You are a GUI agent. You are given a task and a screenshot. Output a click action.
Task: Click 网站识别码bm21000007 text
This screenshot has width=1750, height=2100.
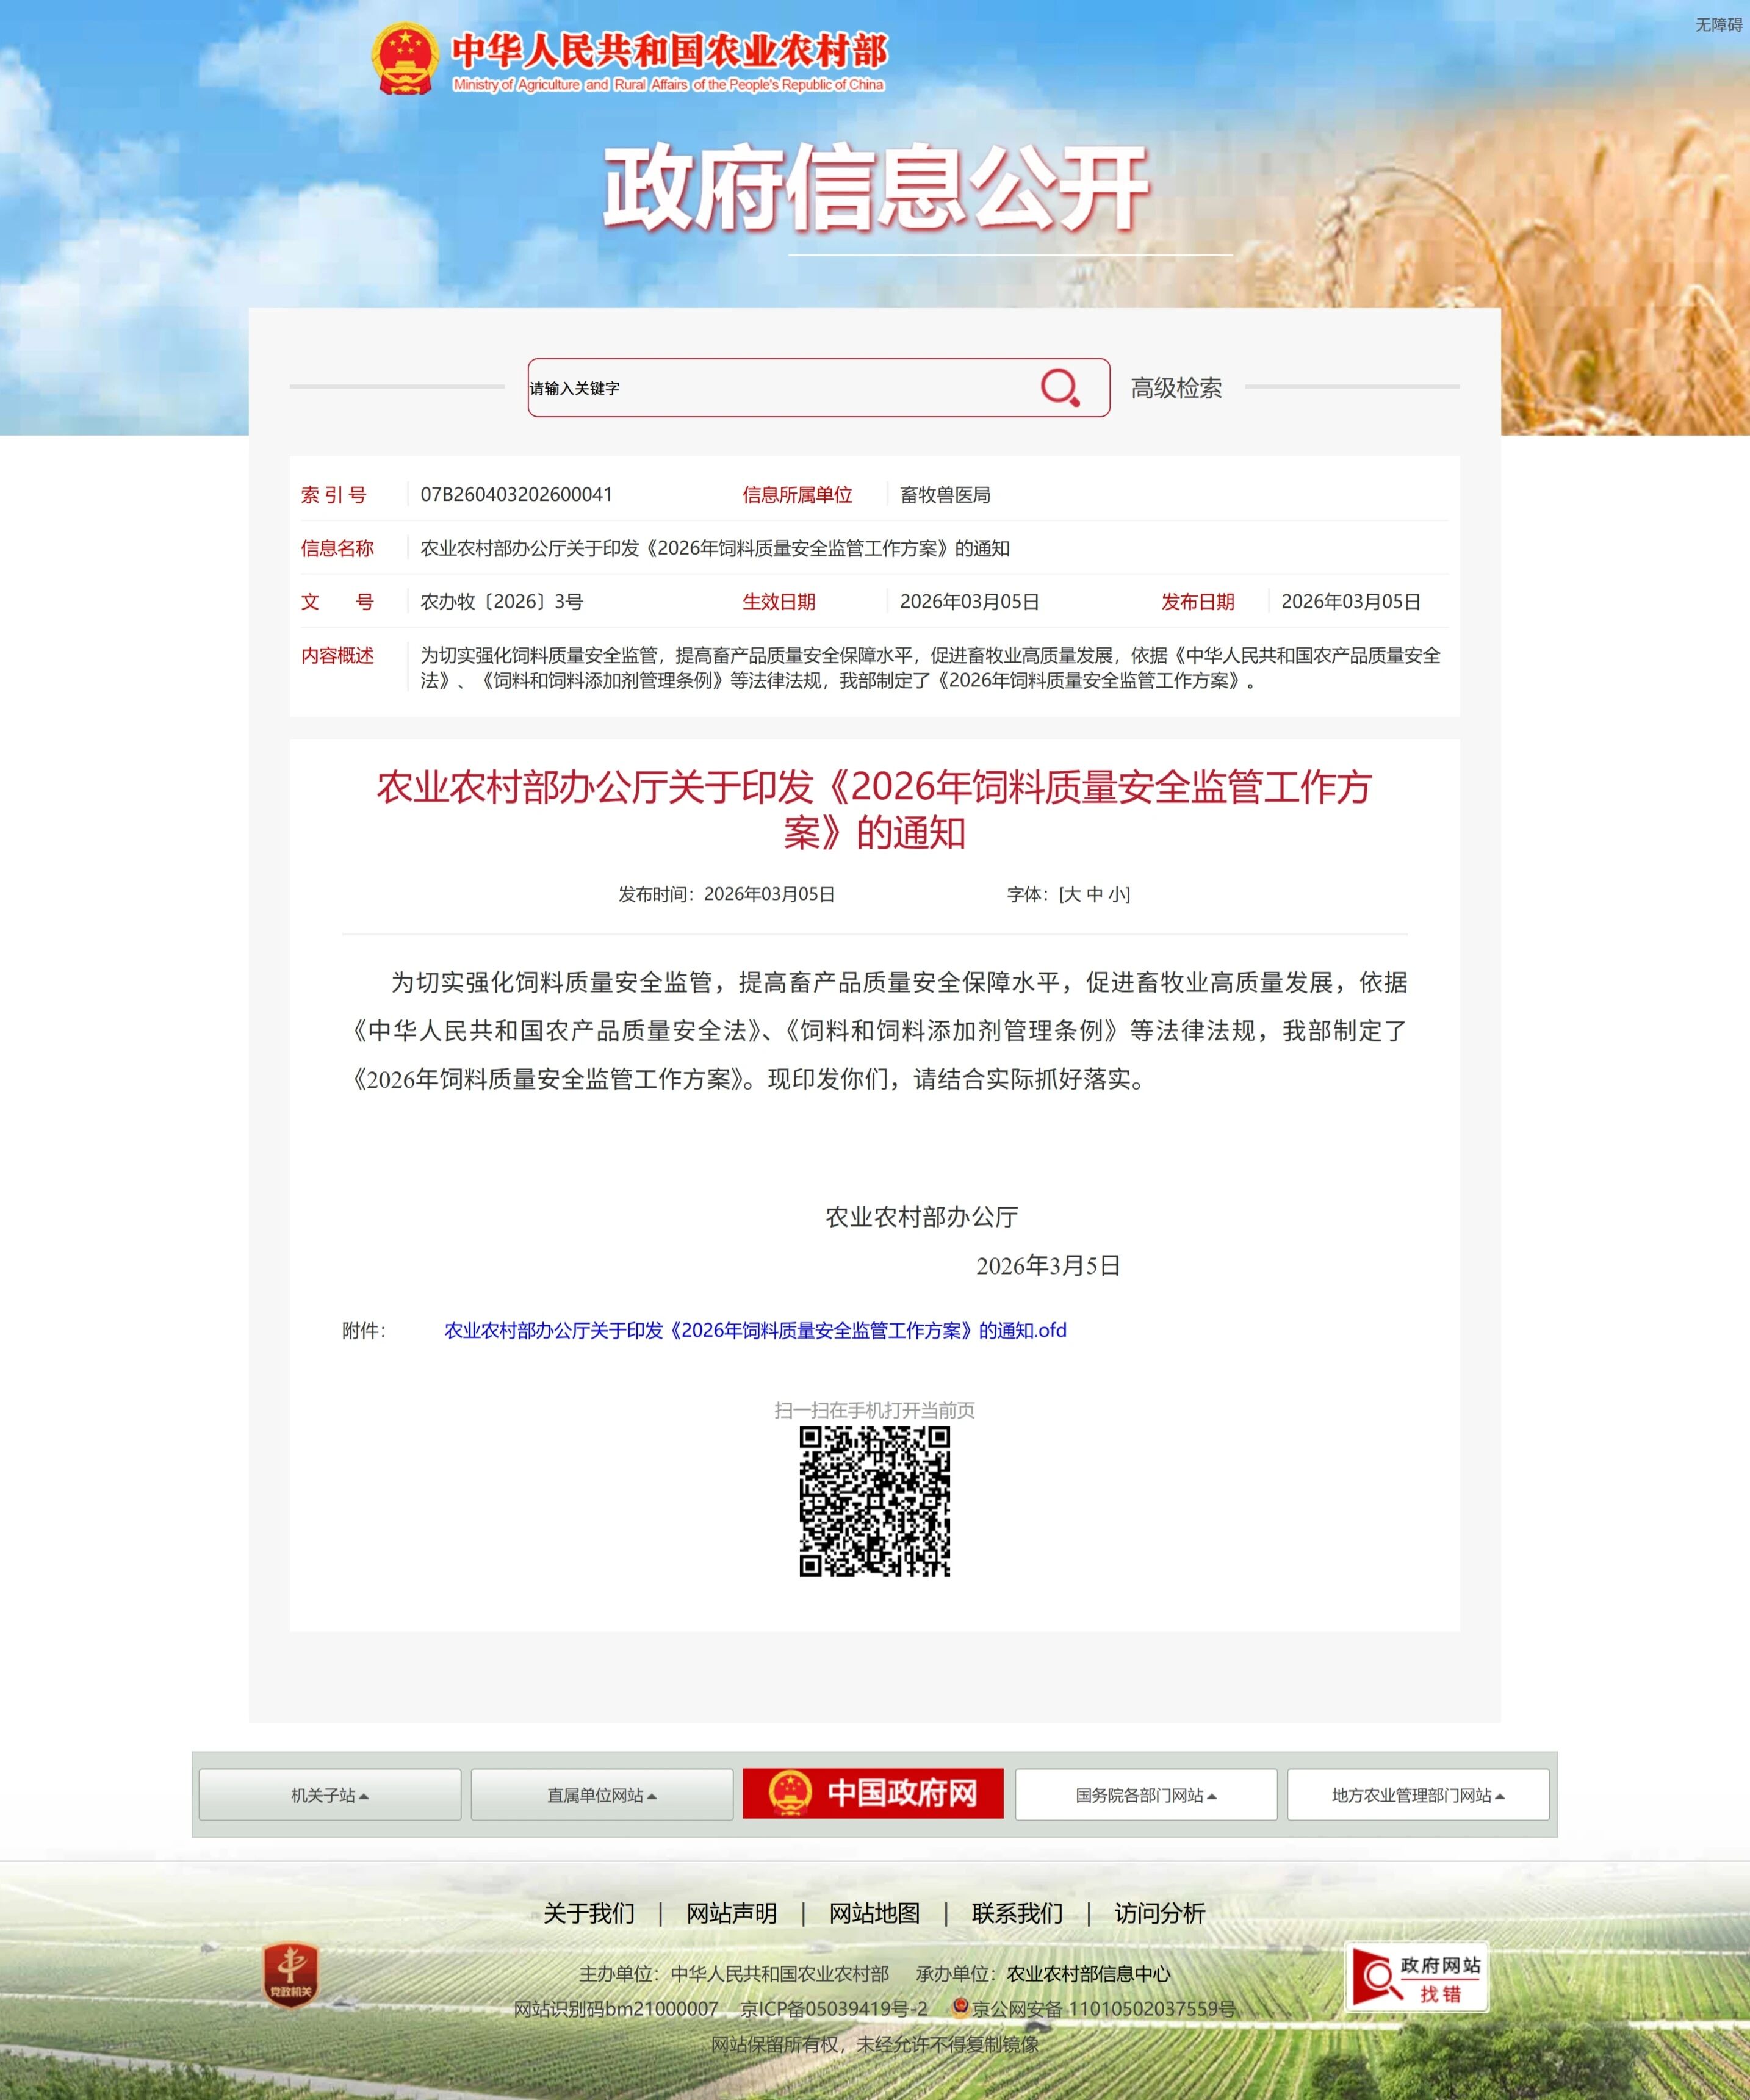pos(615,2008)
